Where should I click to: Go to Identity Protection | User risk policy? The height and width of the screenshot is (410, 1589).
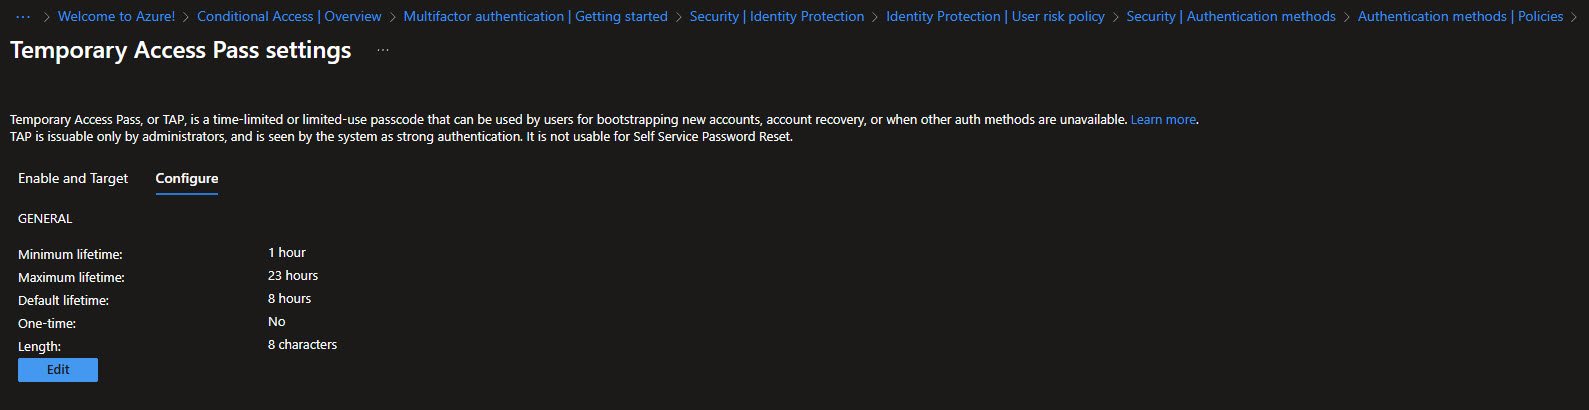click(x=995, y=17)
